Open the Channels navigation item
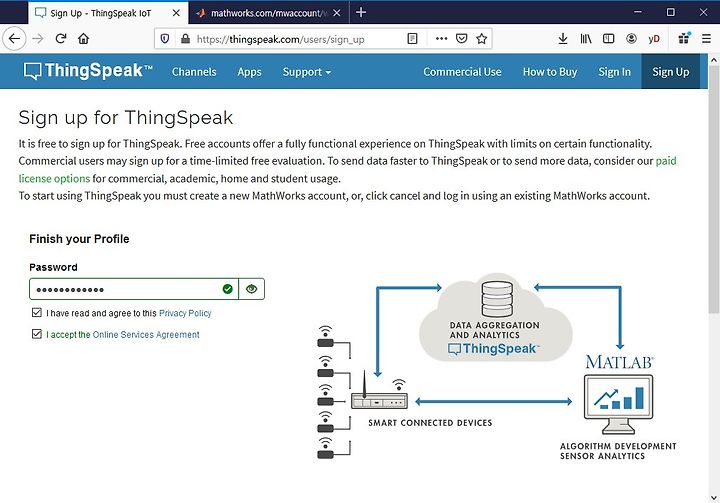The image size is (720, 503). coord(194,72)
